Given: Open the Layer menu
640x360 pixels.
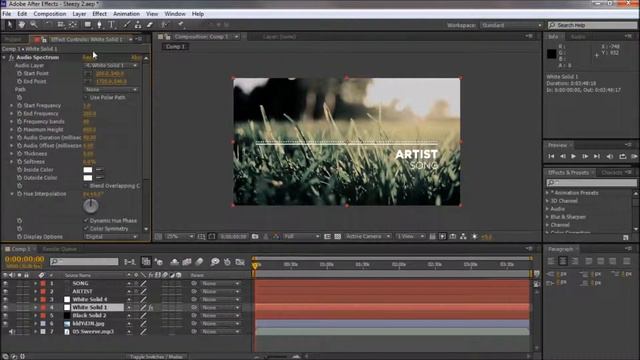Looking at the screenshot, I should (79, 14).
